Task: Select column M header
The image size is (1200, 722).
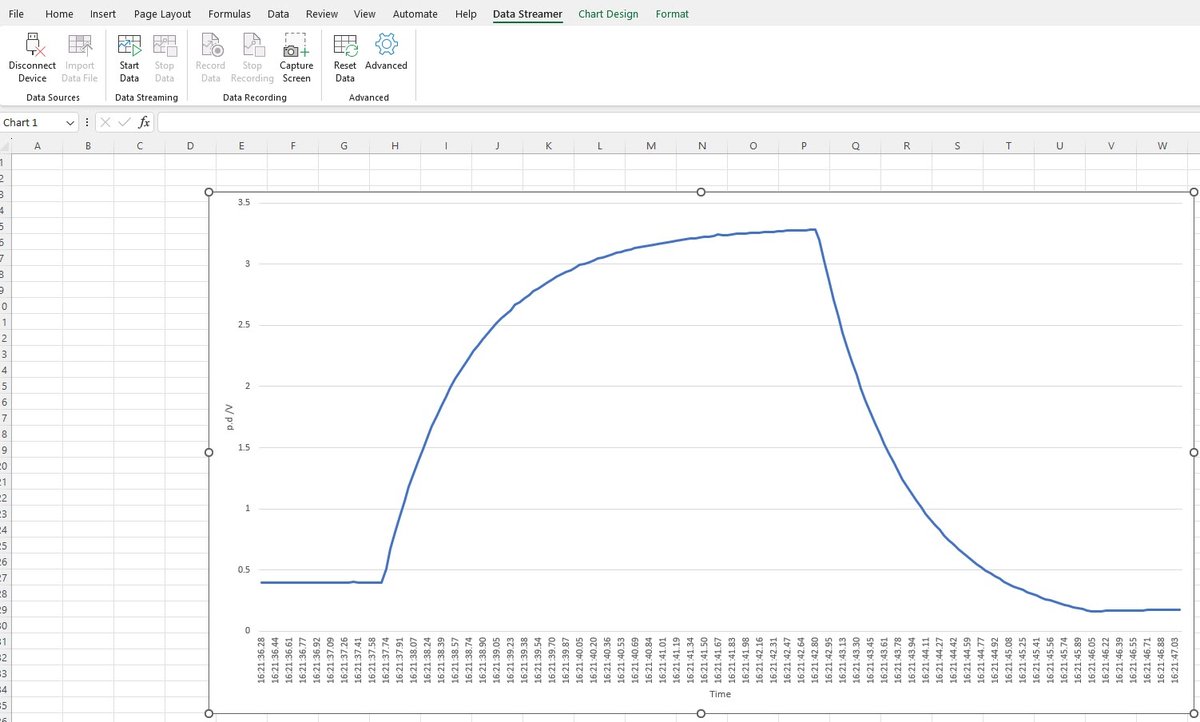Action: [x=651, y=146]
